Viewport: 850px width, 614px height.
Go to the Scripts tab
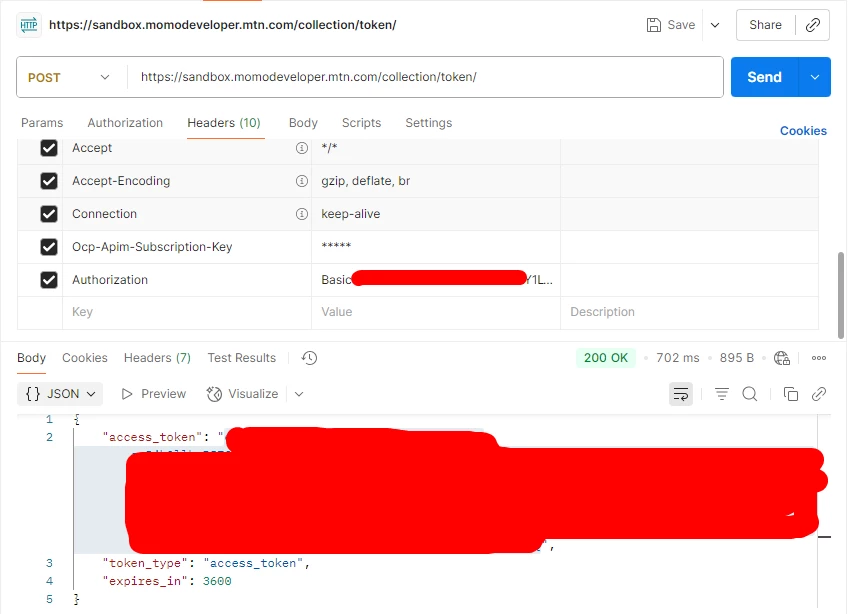point(362,123)
